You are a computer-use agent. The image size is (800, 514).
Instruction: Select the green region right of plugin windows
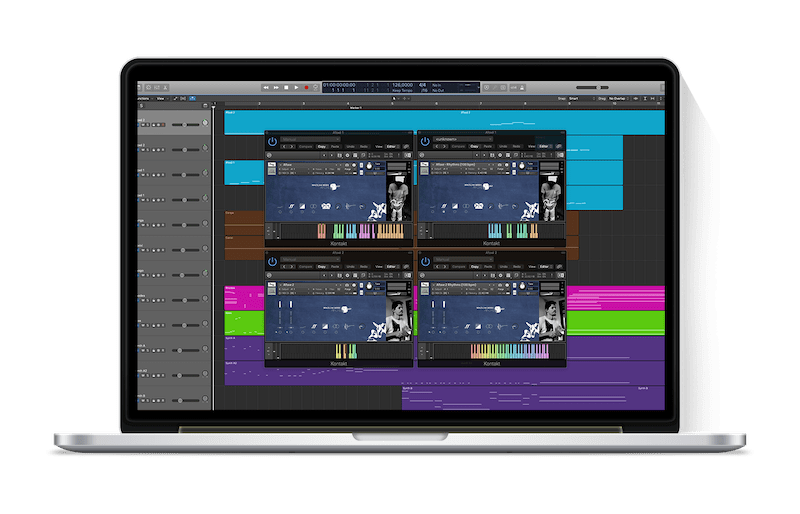pos(615,323)
